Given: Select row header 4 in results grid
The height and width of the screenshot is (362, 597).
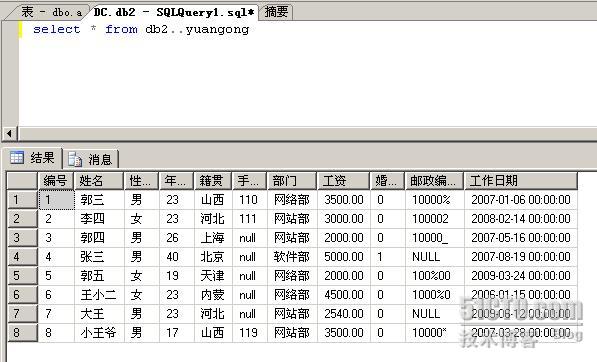Looking at the screenshot, I should [22, 257].
